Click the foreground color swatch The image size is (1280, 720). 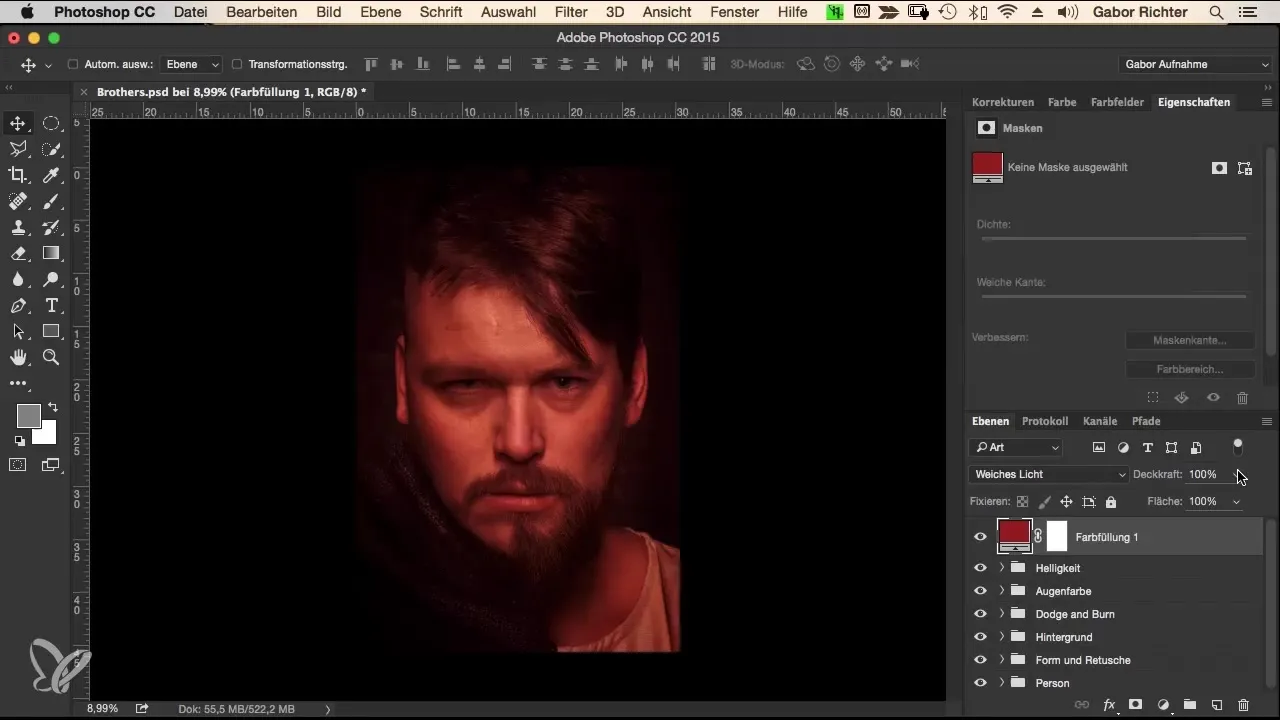28,415
